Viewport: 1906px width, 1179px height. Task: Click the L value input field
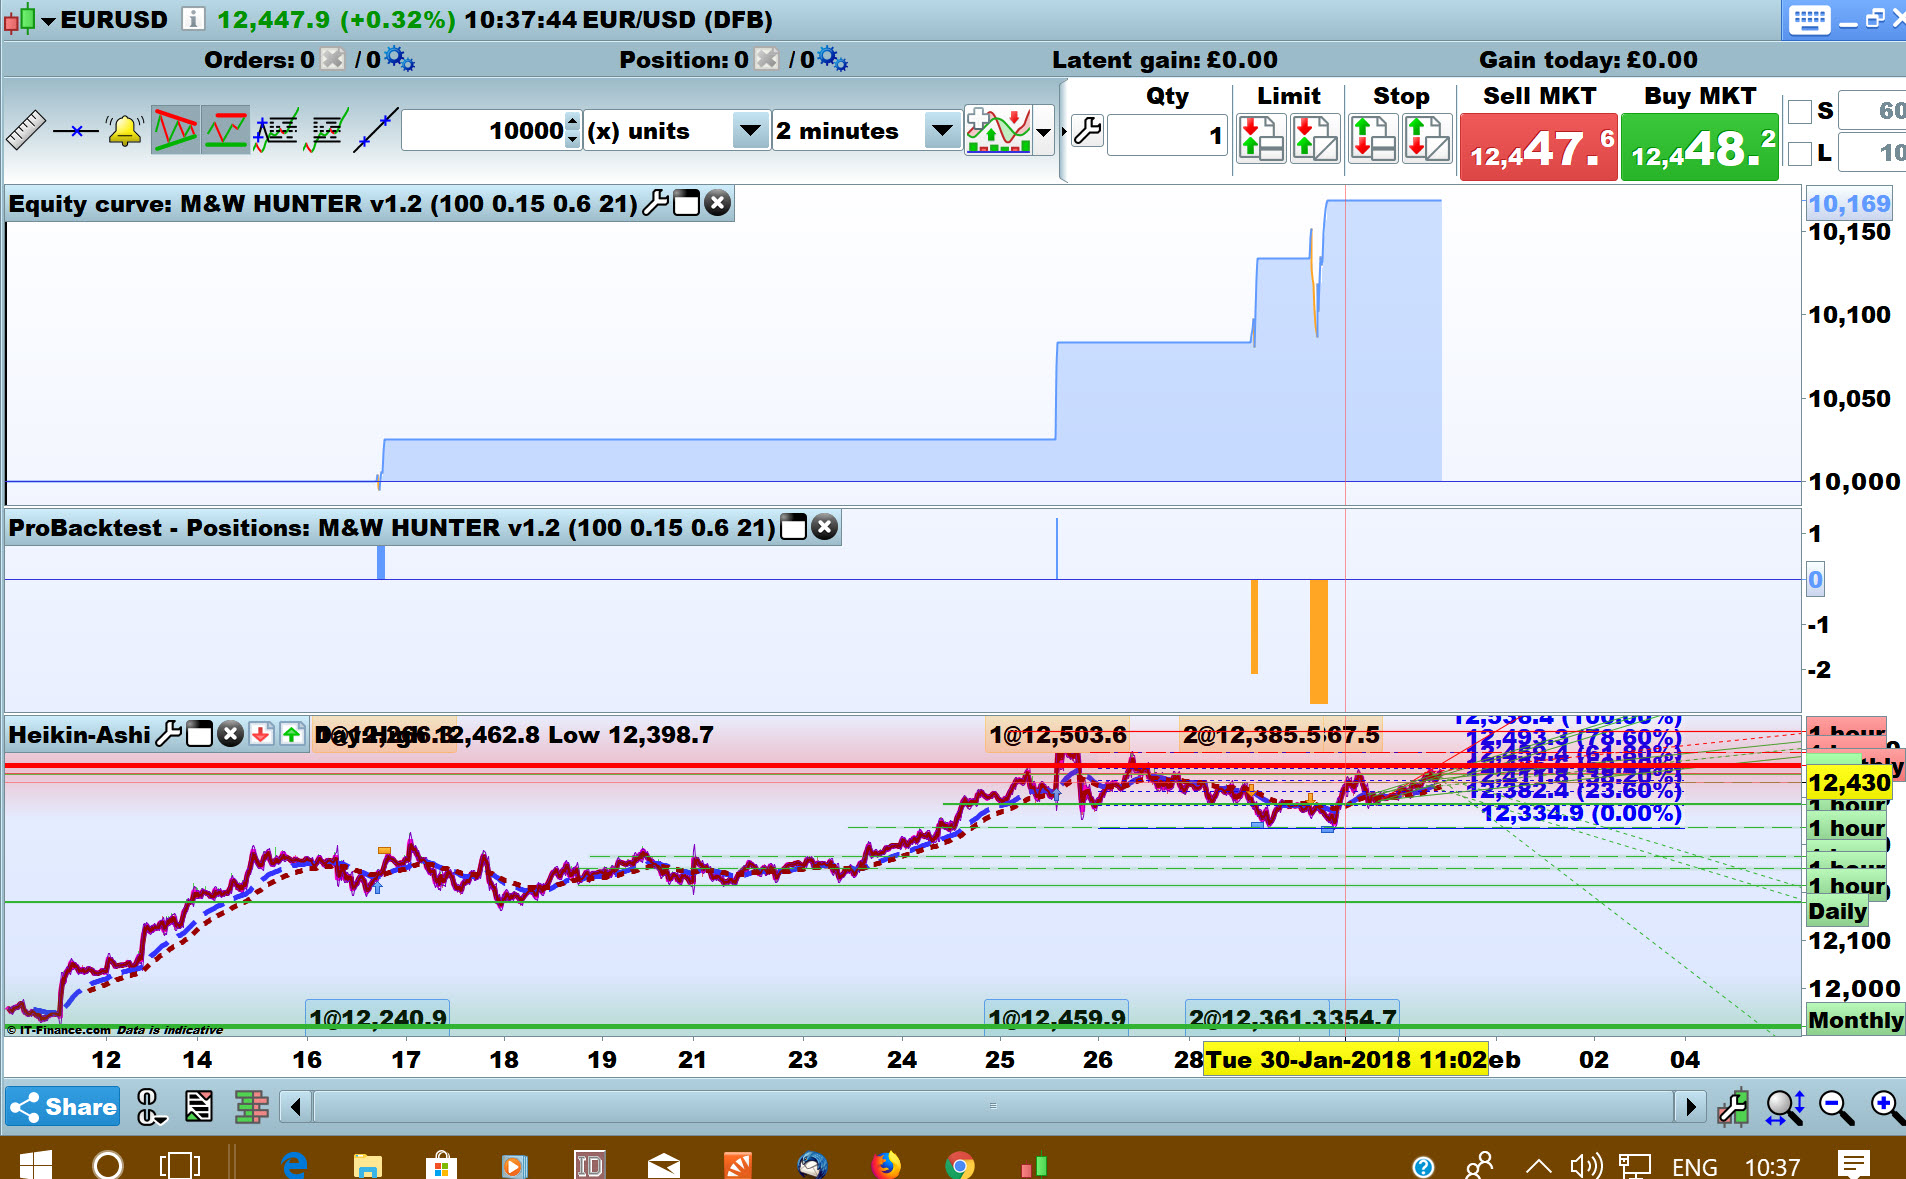coord(1872,153)
